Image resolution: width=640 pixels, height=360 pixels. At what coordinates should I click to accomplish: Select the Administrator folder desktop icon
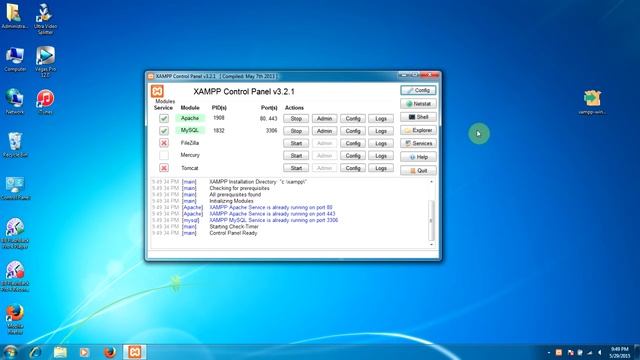coord(15,17)
